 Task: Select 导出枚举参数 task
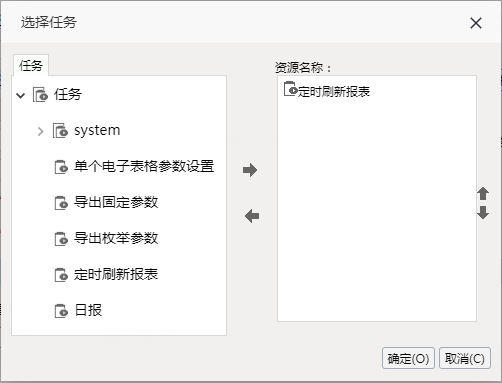click(x=116, y=238)
